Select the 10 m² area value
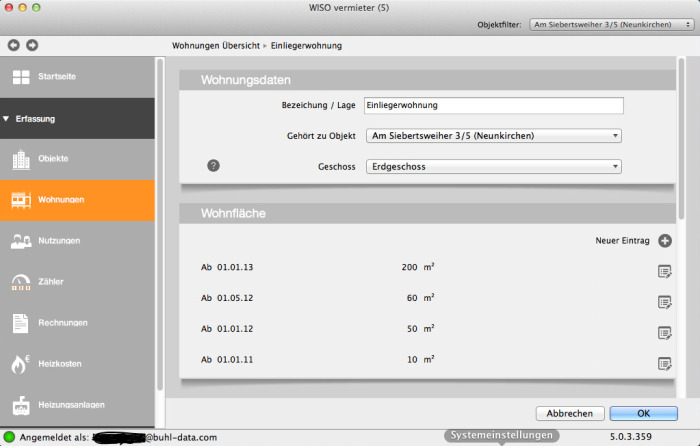The width and height of the screenshot is (700, 446). tap(421, 359)
